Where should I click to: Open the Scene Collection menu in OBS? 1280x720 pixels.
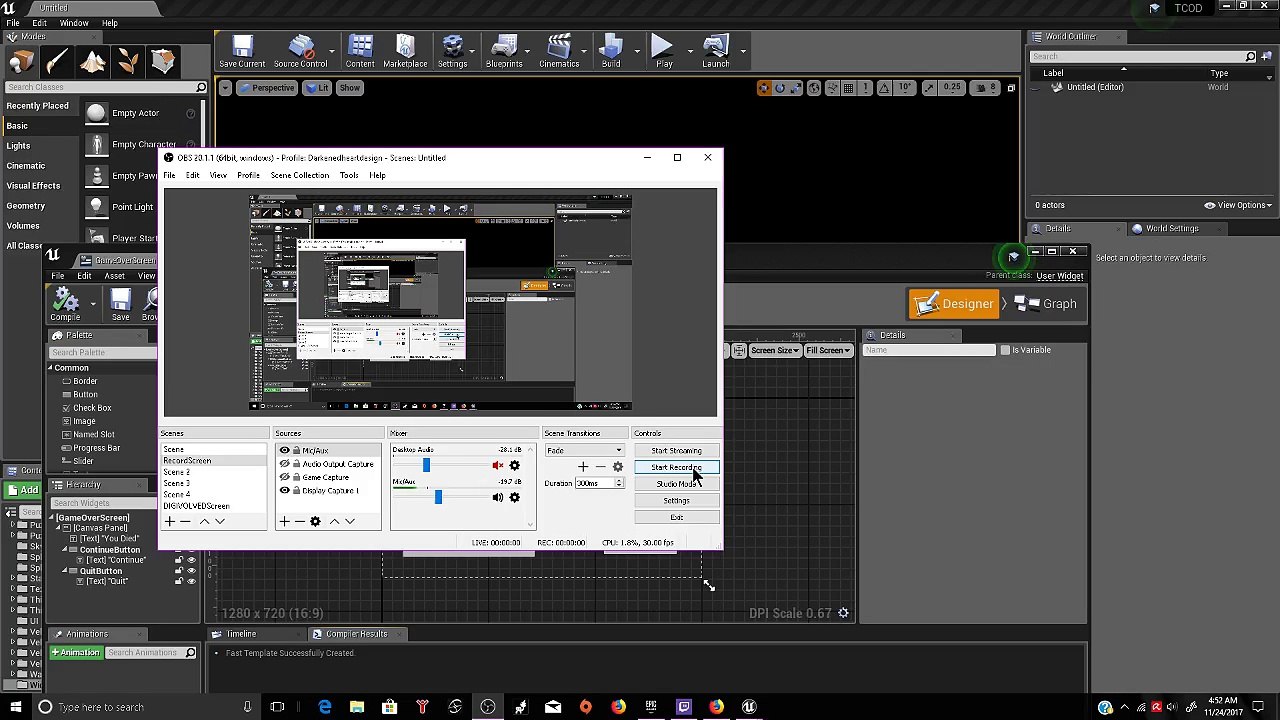pyautogui.click(x=299, y=175)
